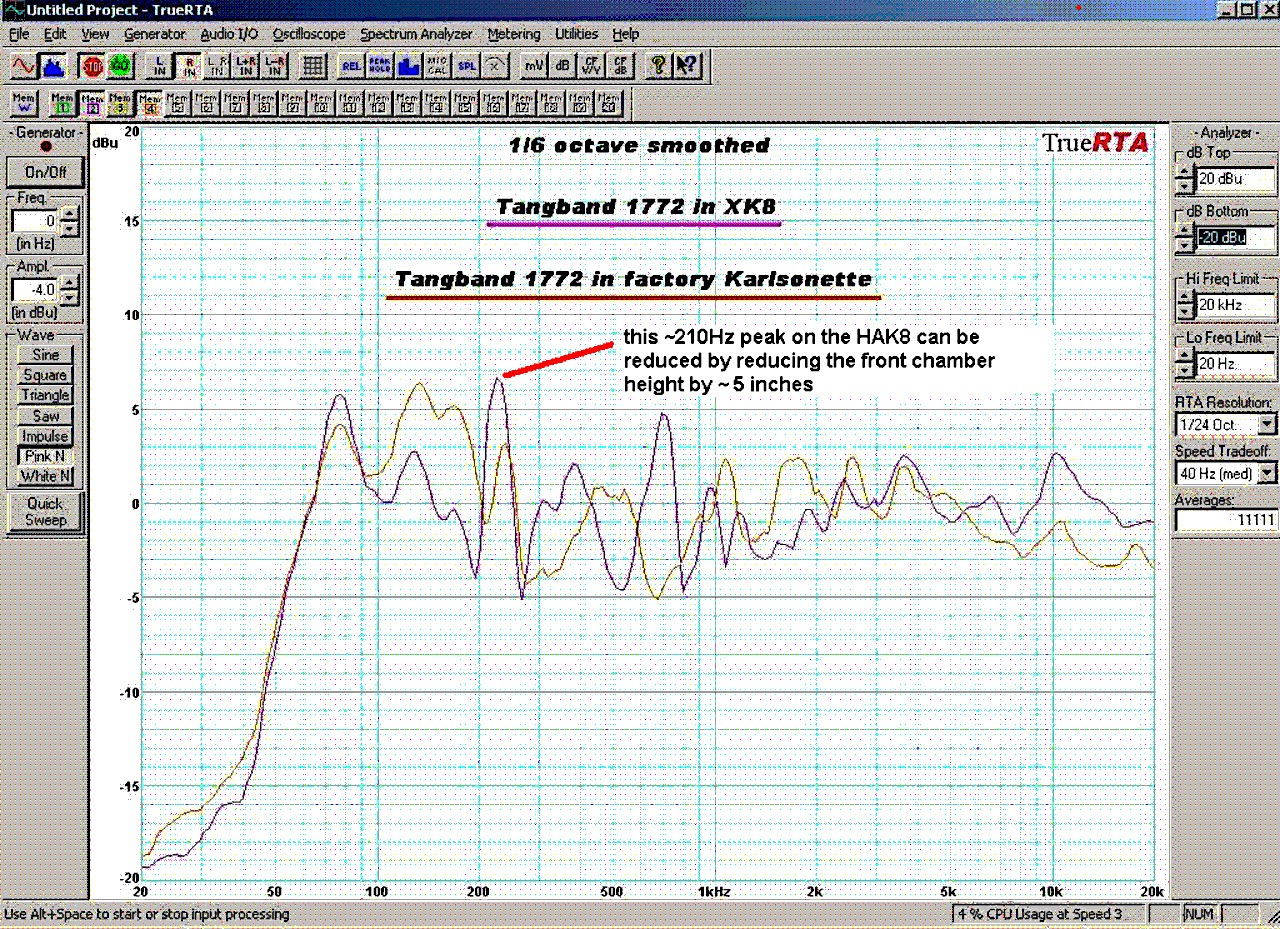Image resolution: width=1280 pixels, height=929 pixels.
Task: Toggle the PEAK HOLD icon
Action: click(x=380, y=66)
